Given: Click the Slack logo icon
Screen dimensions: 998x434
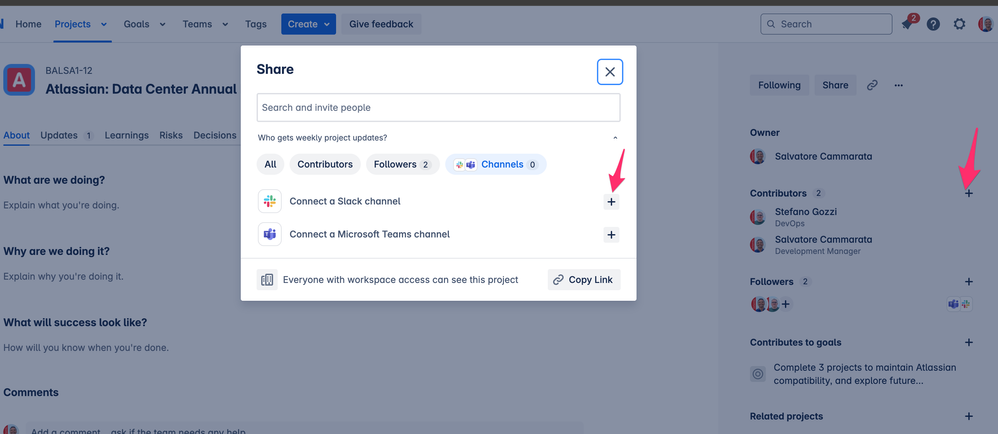Looking at the screenshot, I should (x=270, y=201).
